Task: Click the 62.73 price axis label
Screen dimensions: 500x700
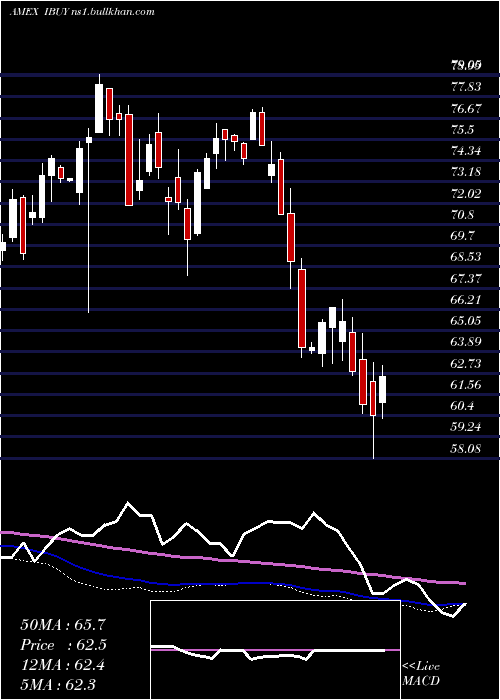Action: (x=466, y=363)
